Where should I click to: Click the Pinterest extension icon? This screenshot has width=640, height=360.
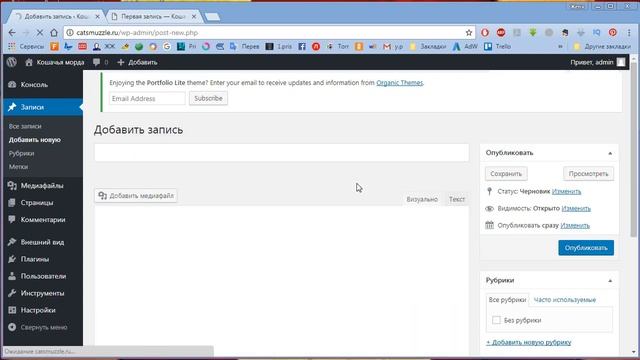tap(613, 33)
